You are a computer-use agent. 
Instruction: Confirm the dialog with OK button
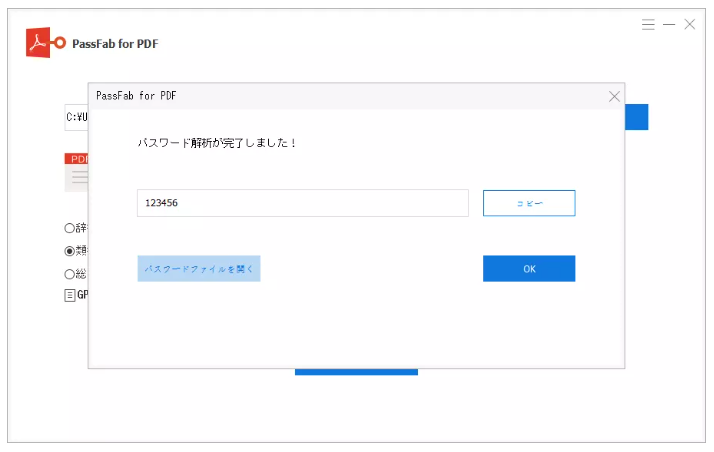click(x=528, y=269)
